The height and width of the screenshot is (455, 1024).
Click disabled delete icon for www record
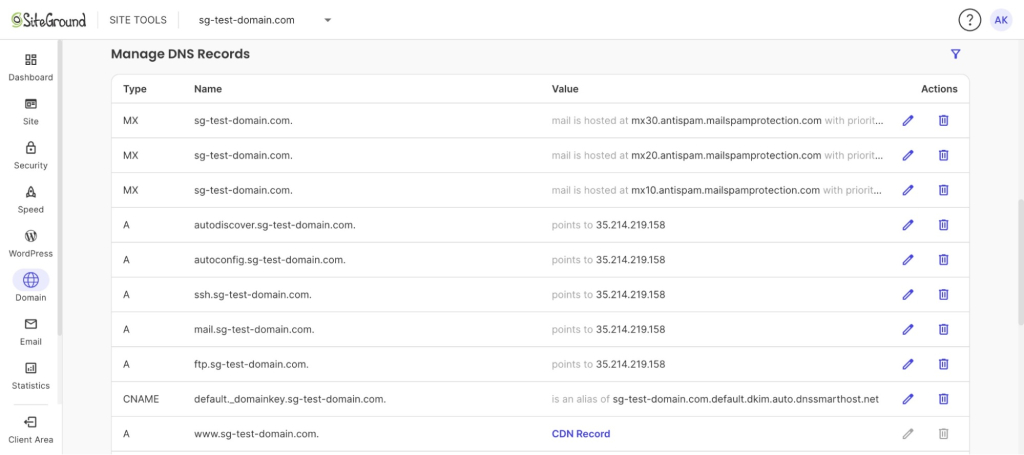[x=944, y=433]
